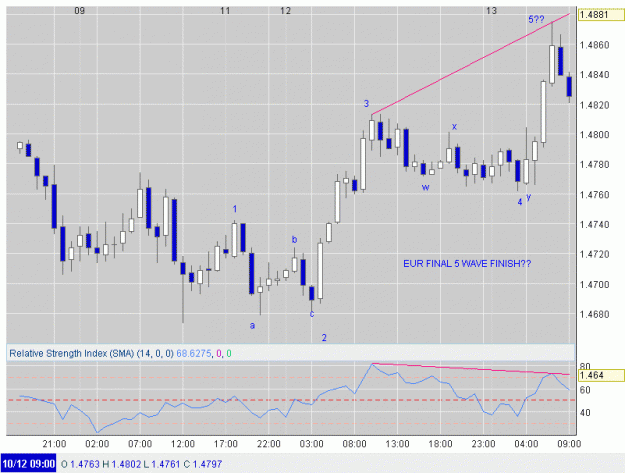Click the close price 'C 1.4797'
The height and width of the screenshot is (473, 625).
[202, 464]
